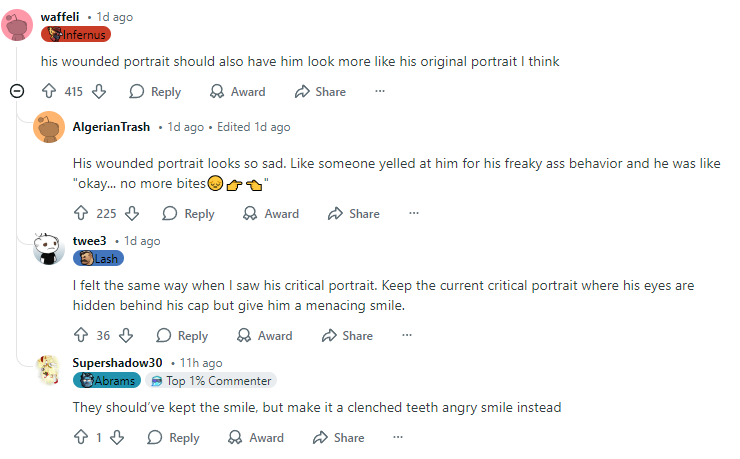740x459 pixels.
Task: Downvote waffeli's comment with 415 votes
Action: point(98,92)
